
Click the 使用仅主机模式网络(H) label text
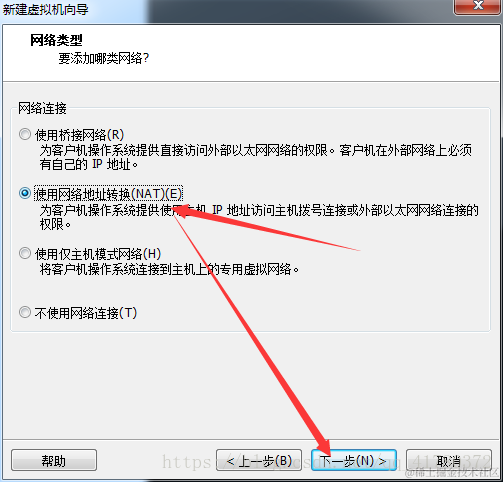pos(98,254)
